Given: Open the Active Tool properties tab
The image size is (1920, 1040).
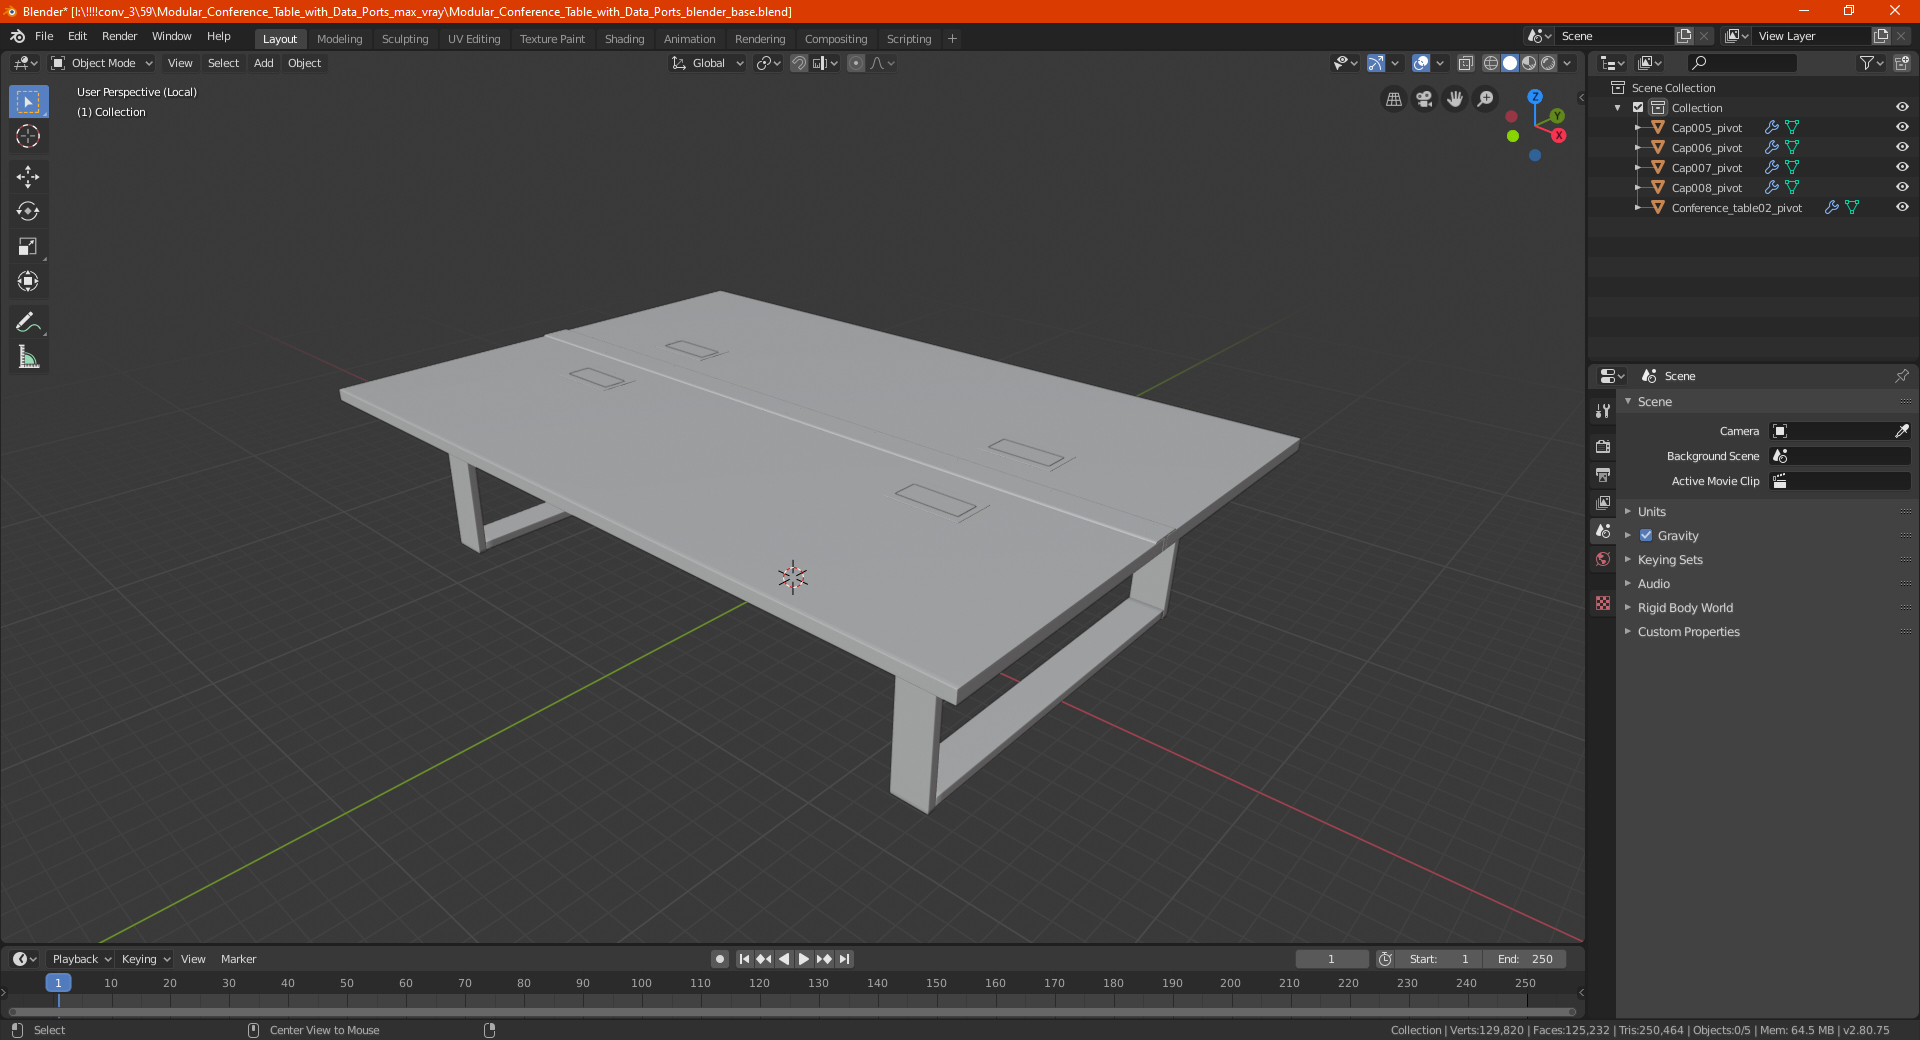Looking at the screenshot, I should click(x=1603, y=410).
